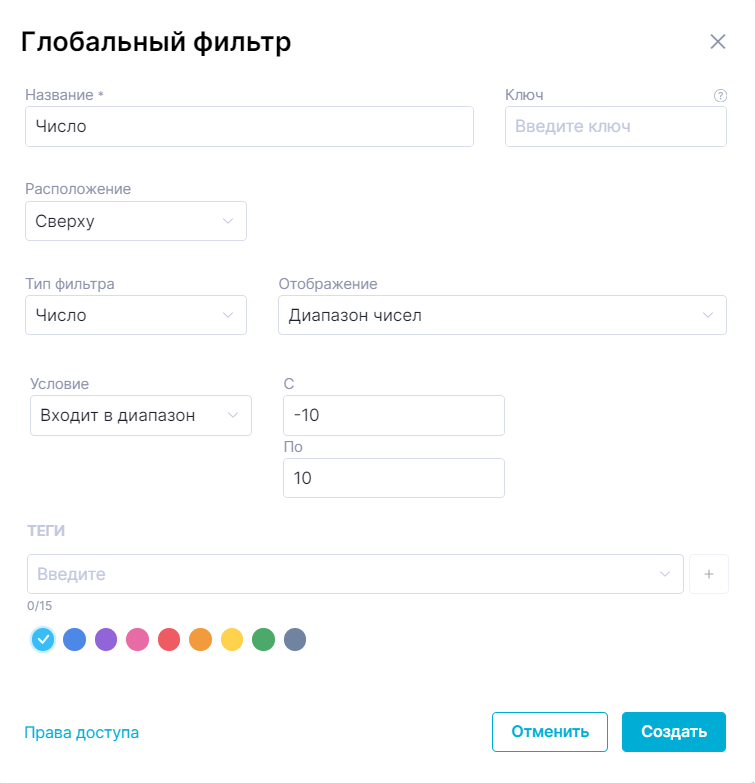Screen dimensions: 755x783
Task: Open the Теги dropdown field
Action: [355, 574]
